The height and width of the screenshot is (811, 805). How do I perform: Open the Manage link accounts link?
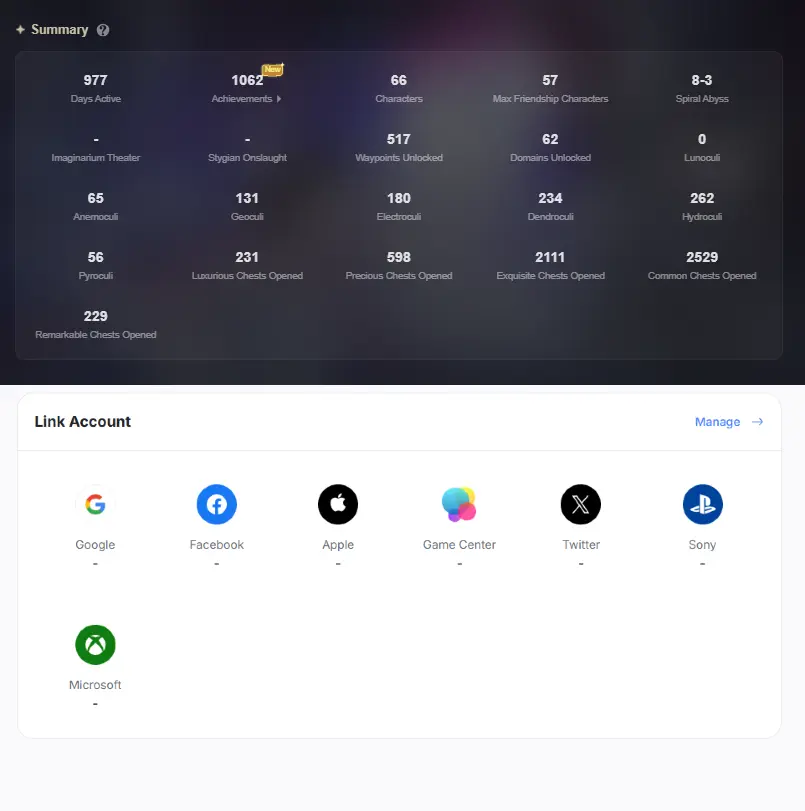(x=717, y=422)
